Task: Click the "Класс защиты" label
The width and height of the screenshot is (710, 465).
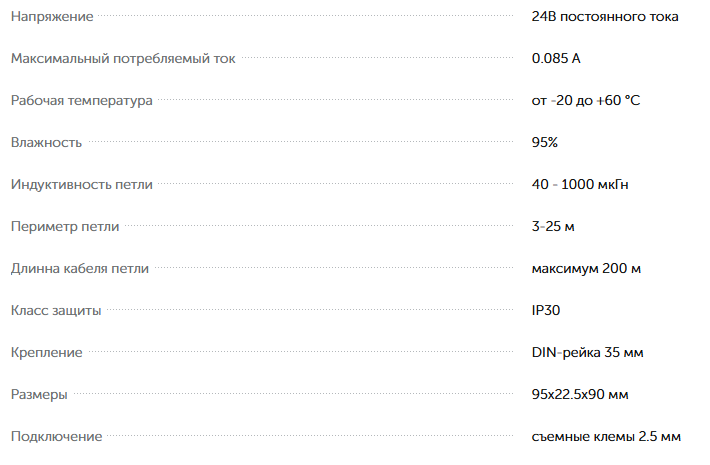Action: (56, 311)
